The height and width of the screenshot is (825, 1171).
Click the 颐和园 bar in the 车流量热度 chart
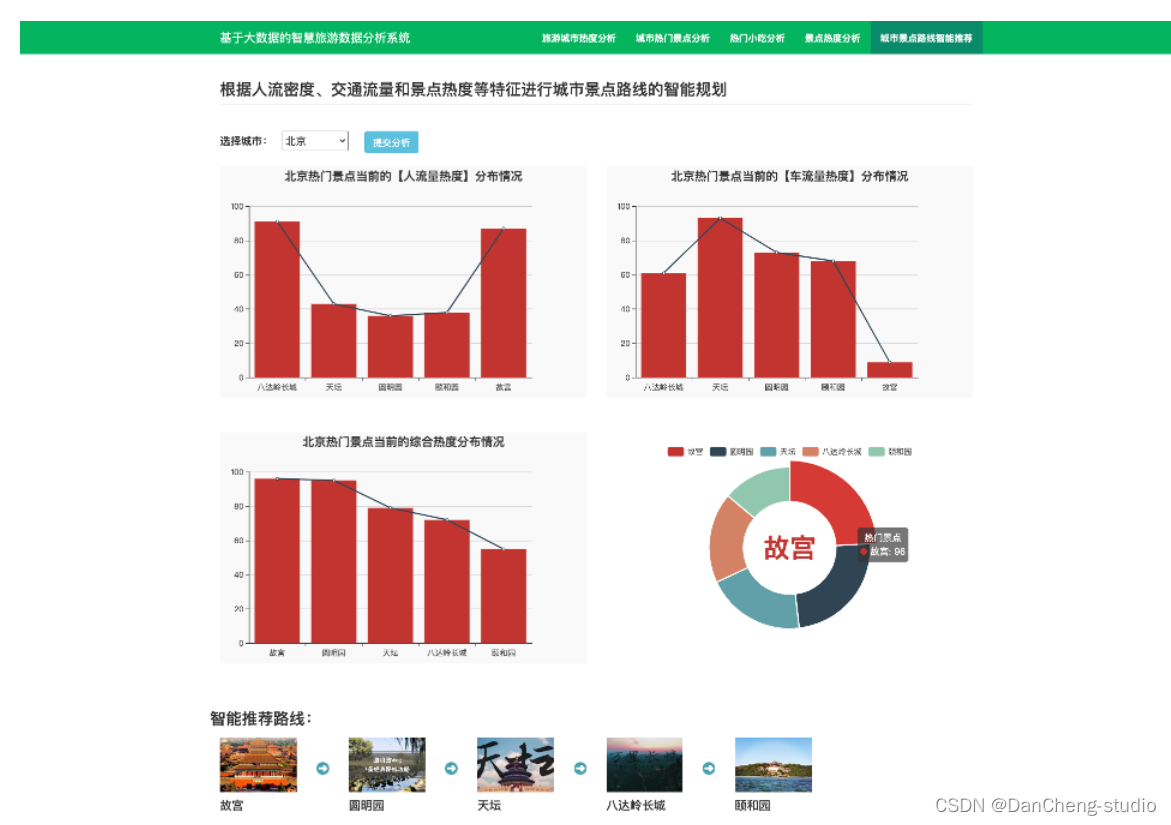[x=833, y=320]
